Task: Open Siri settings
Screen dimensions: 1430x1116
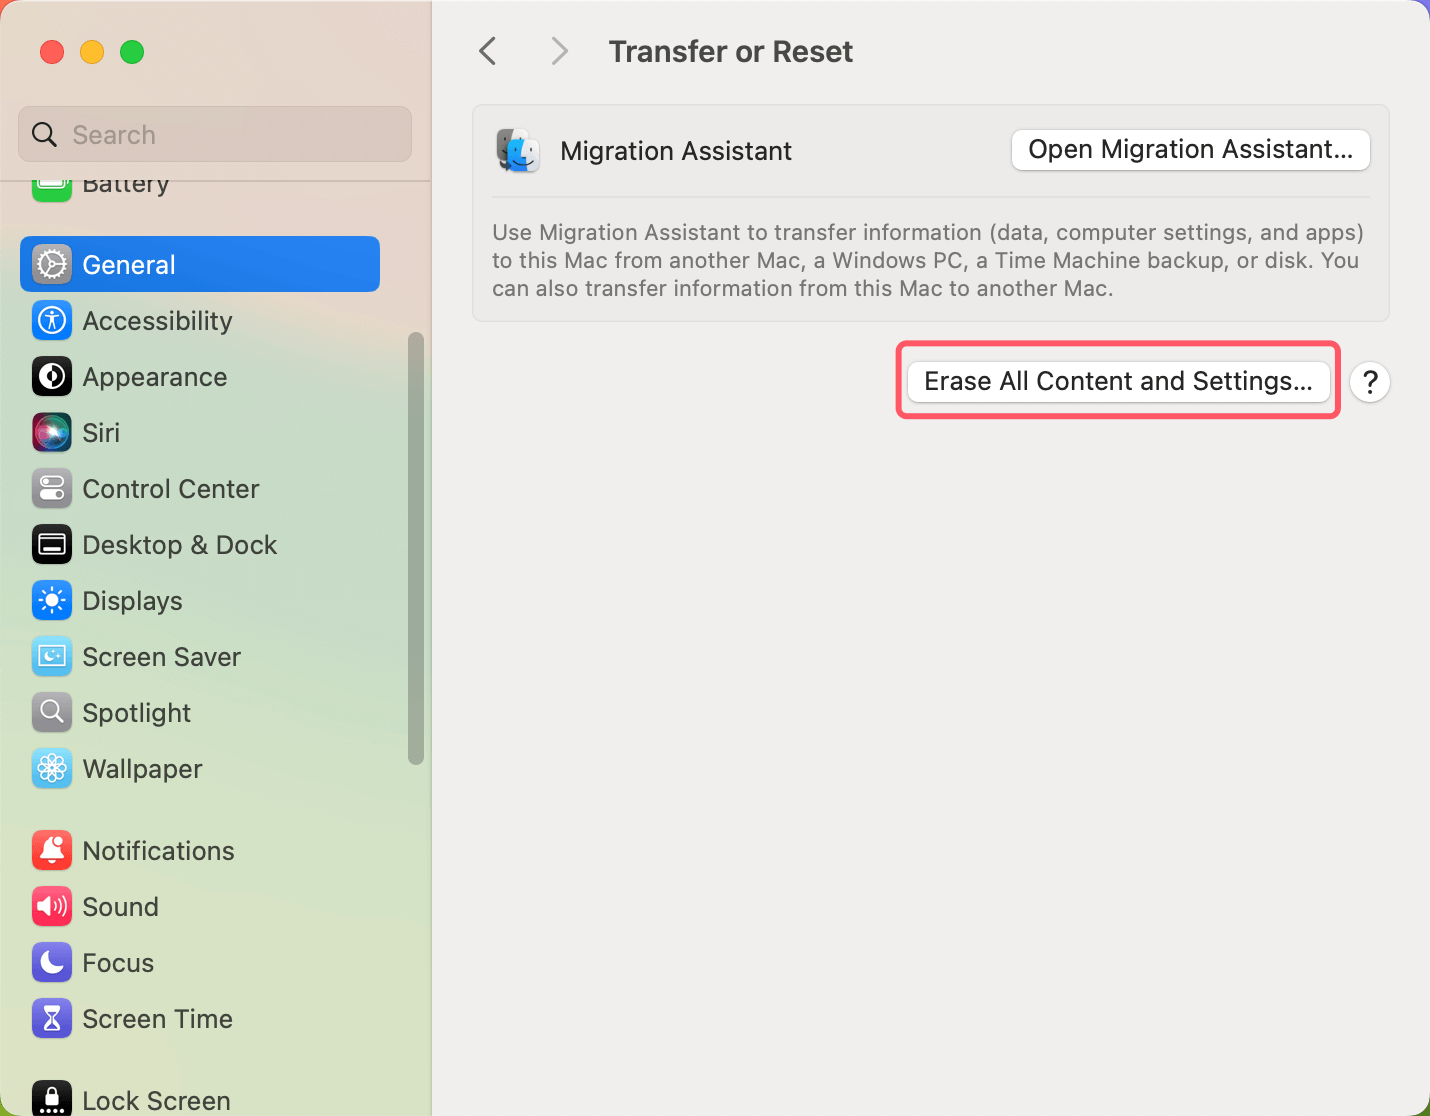Action: click(103, 433)
